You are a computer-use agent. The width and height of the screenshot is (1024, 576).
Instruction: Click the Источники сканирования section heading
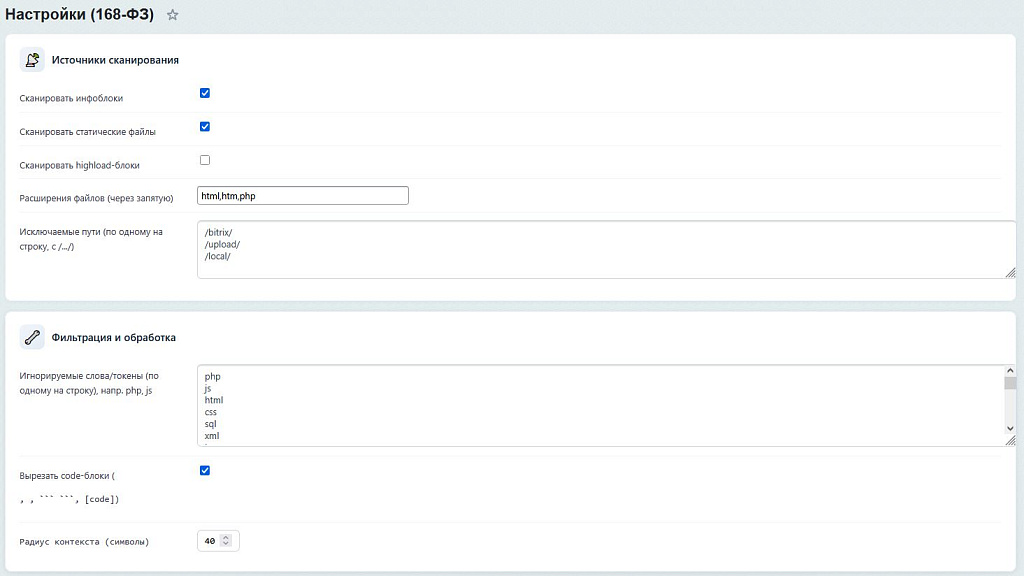pyautogui.click(x=115, y=60)
